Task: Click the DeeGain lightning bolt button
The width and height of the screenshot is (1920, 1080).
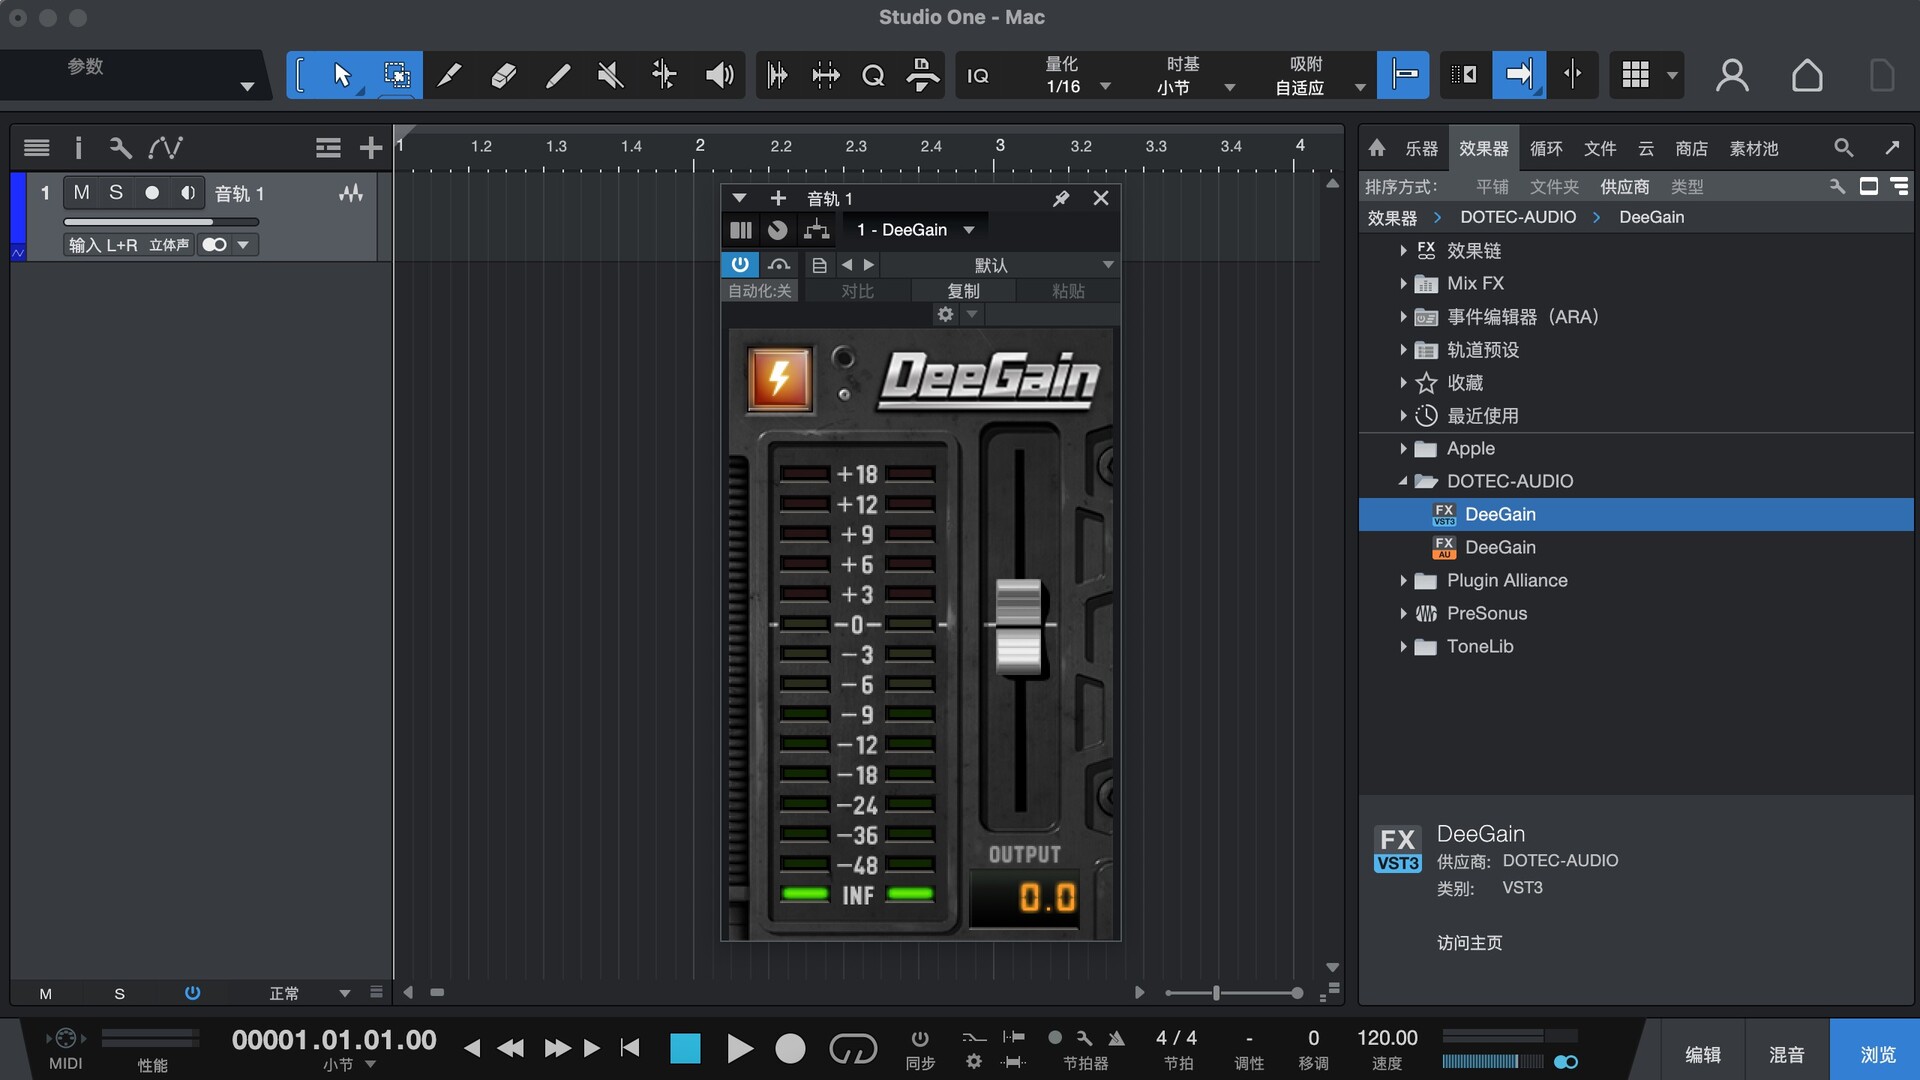Action: point(779,380)
